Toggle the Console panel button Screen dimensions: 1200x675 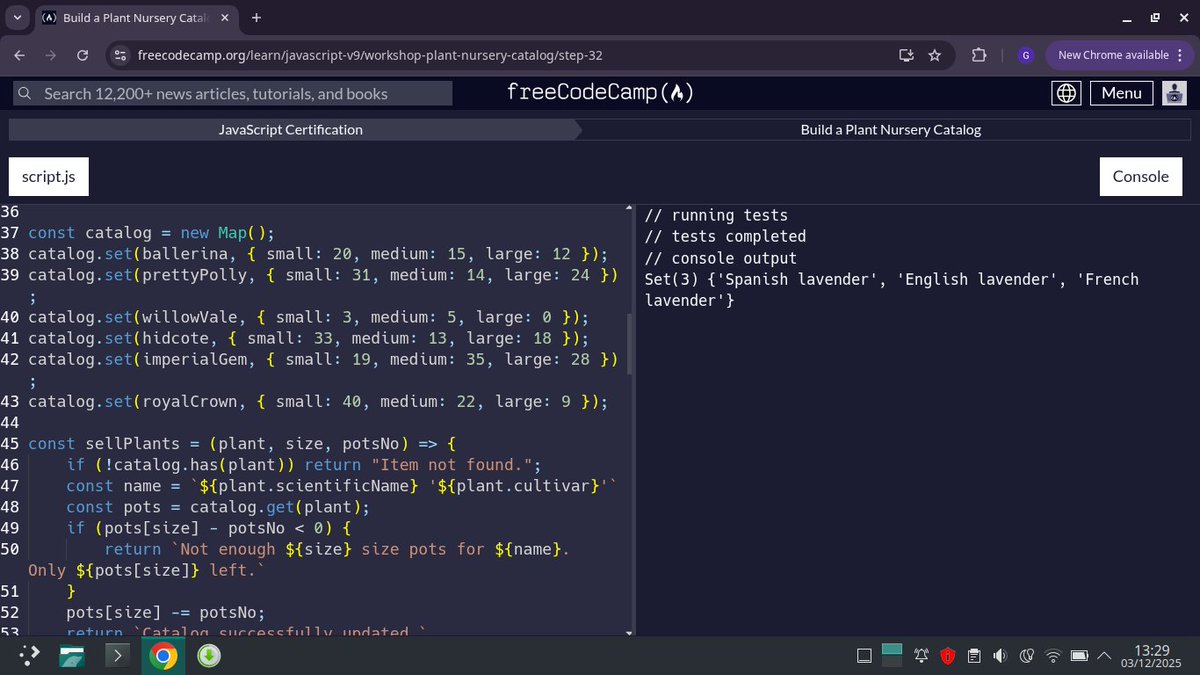tap(1141, 176)
